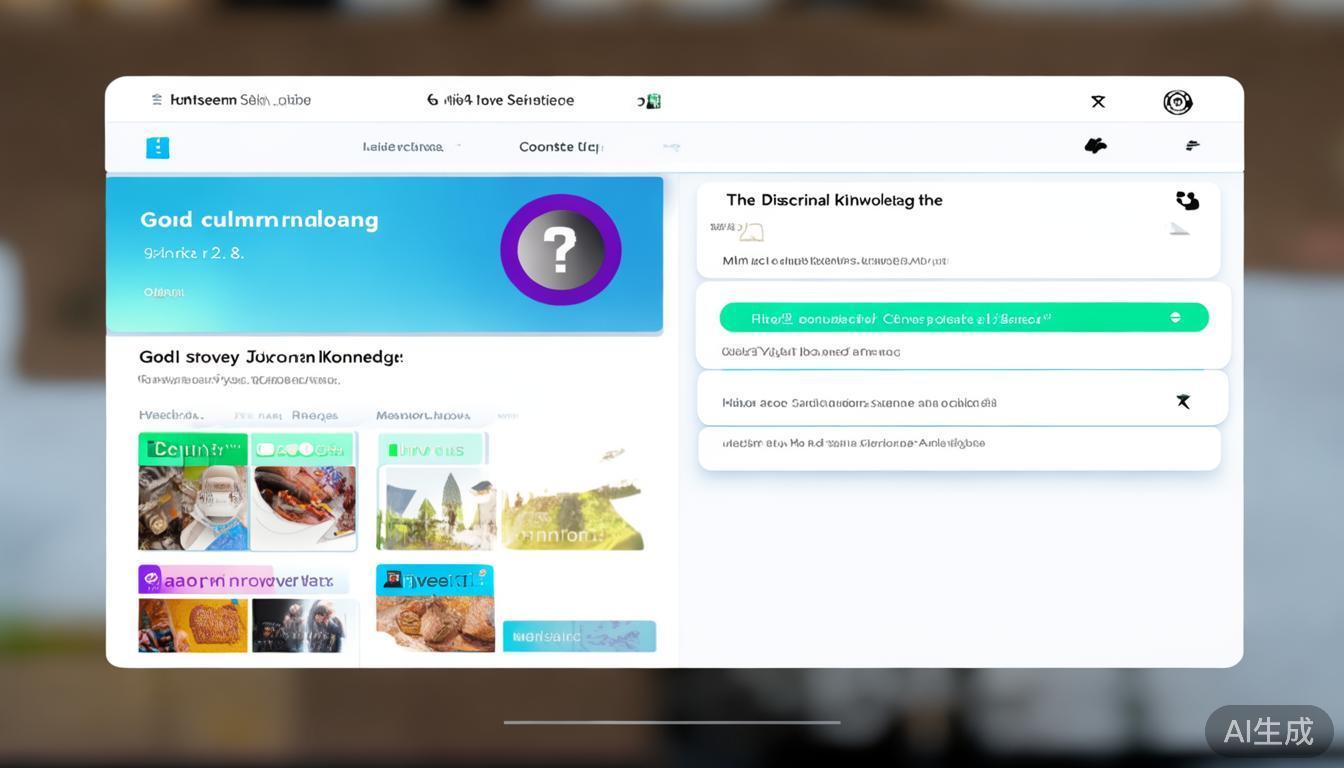
Task: Expand the small lines icon at toolbar far right
Action: [x=1192, y=146]
